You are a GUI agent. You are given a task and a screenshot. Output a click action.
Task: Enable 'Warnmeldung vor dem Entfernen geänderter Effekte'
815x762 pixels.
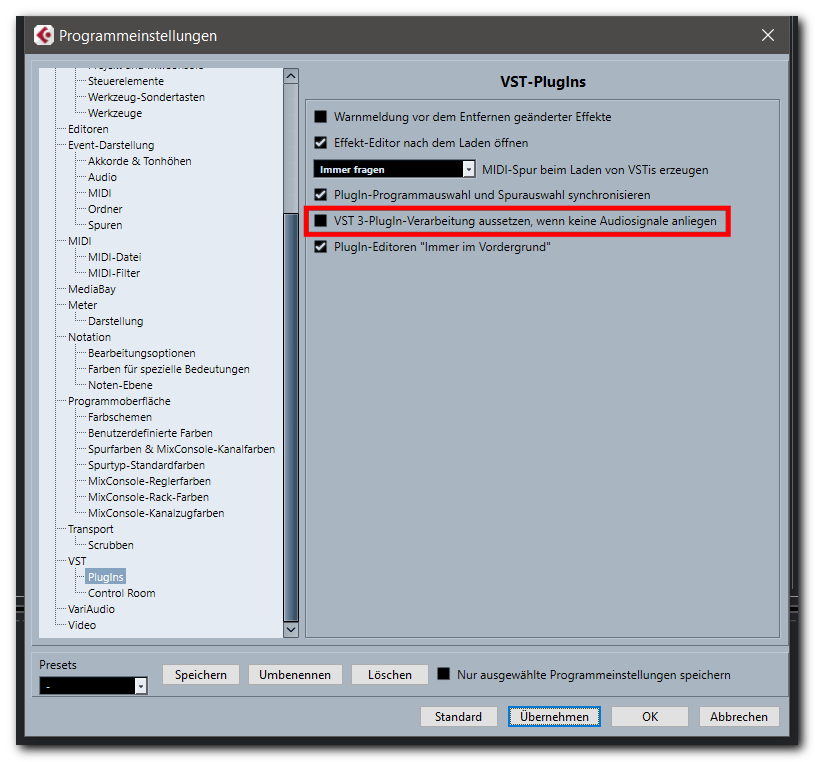[320, 115]
